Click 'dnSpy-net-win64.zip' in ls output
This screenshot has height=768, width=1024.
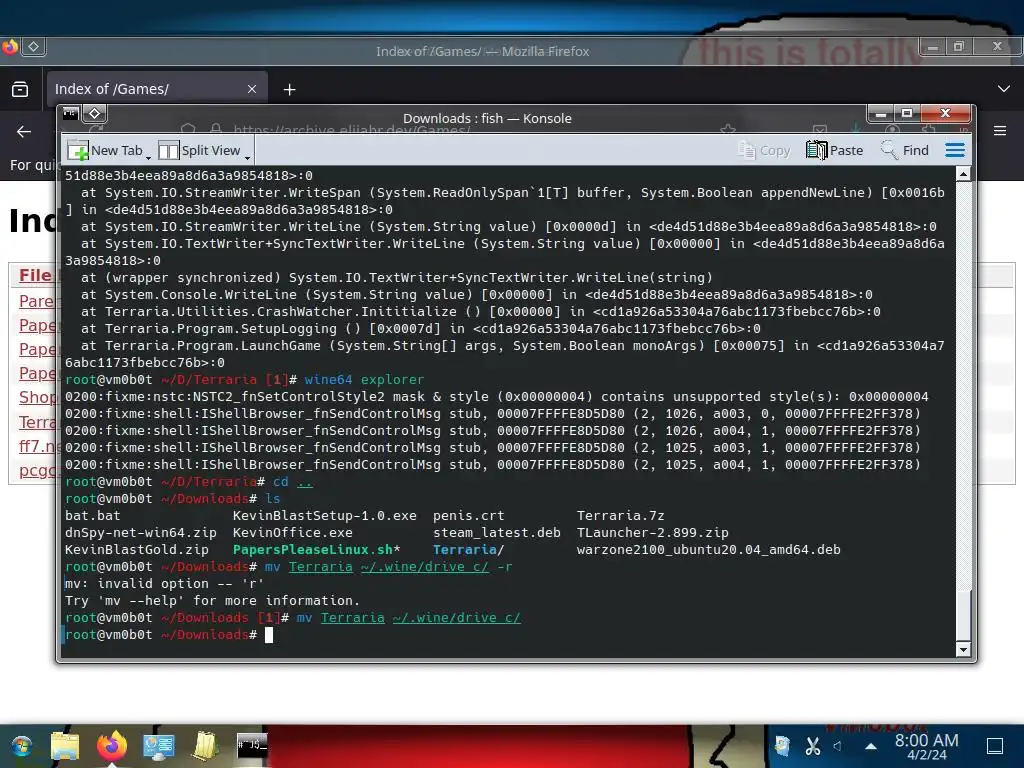tap(140, 533)
